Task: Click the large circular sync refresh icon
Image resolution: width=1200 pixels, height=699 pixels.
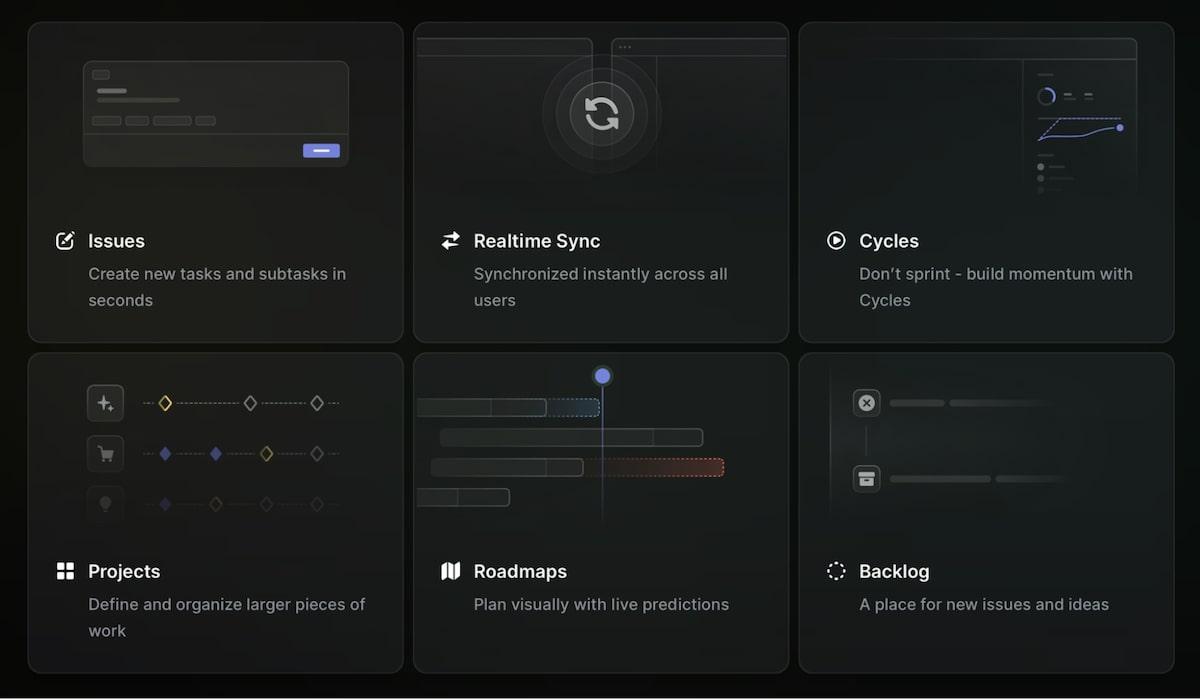Action: (601, 113)
